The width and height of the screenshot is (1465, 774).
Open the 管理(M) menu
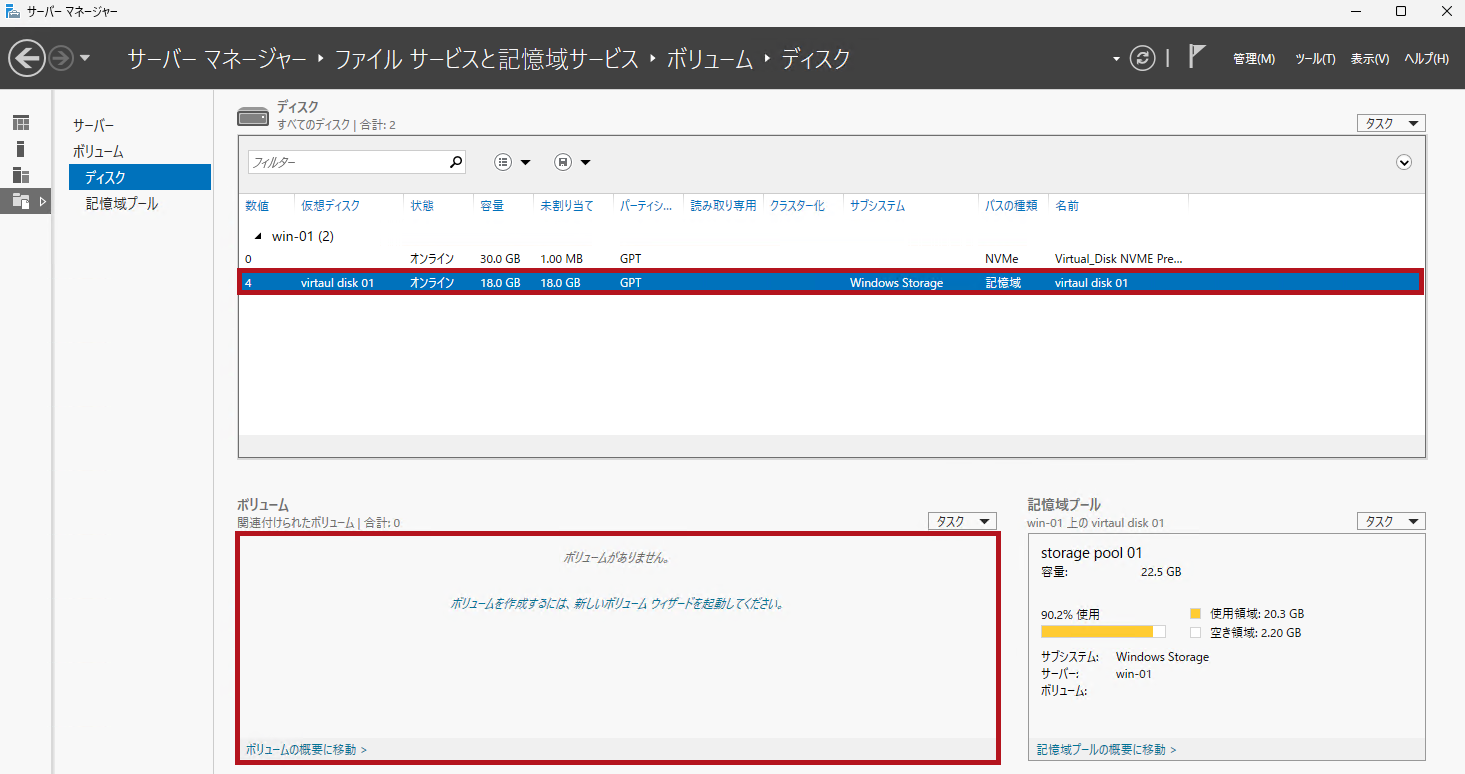point(1253,59)
